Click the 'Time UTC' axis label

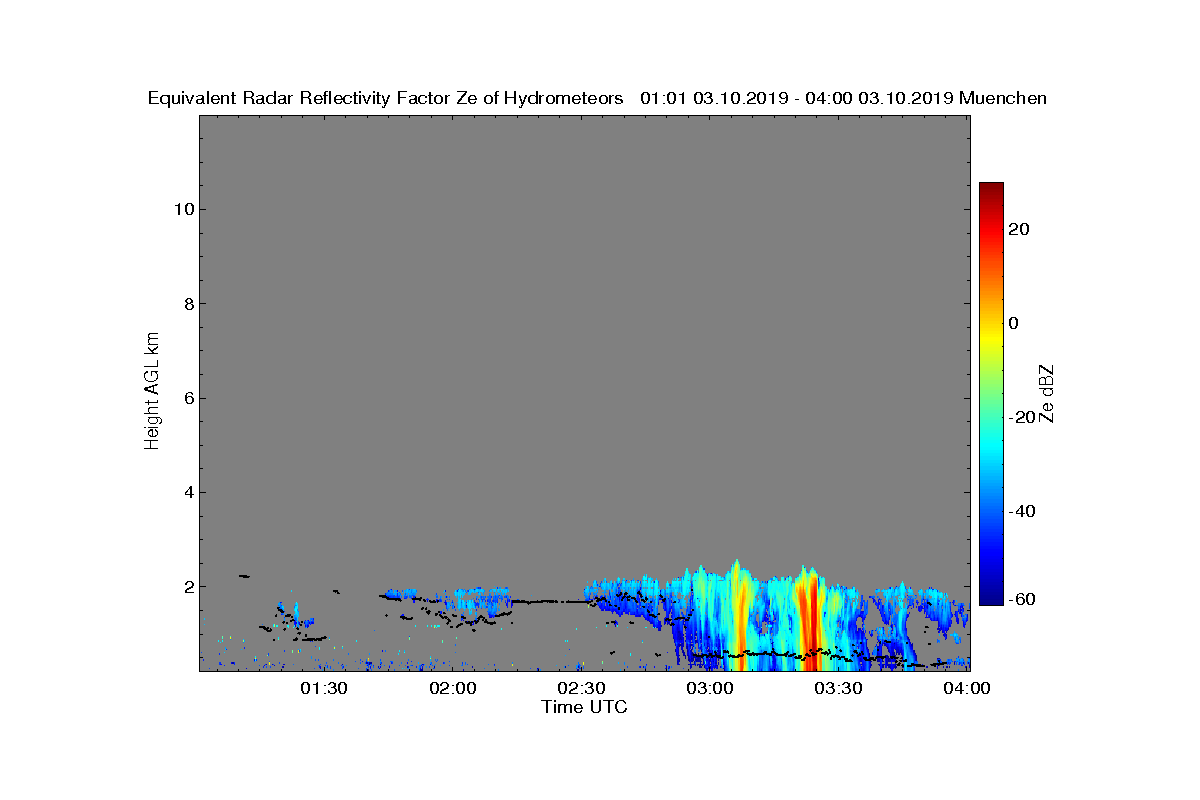(585, 707)
